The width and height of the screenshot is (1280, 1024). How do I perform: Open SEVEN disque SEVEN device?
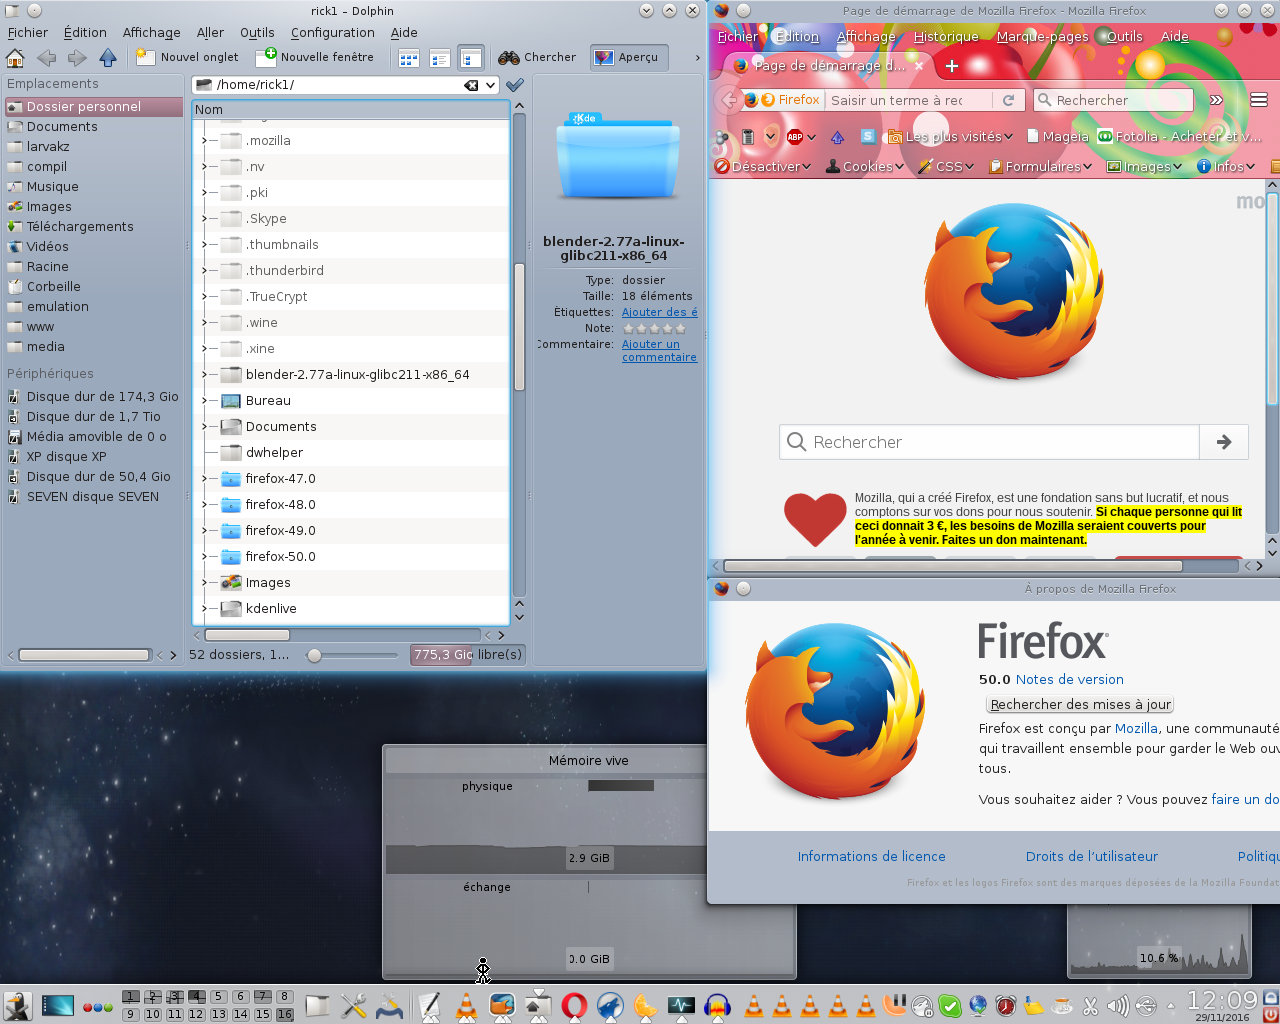tap(93, 497)
